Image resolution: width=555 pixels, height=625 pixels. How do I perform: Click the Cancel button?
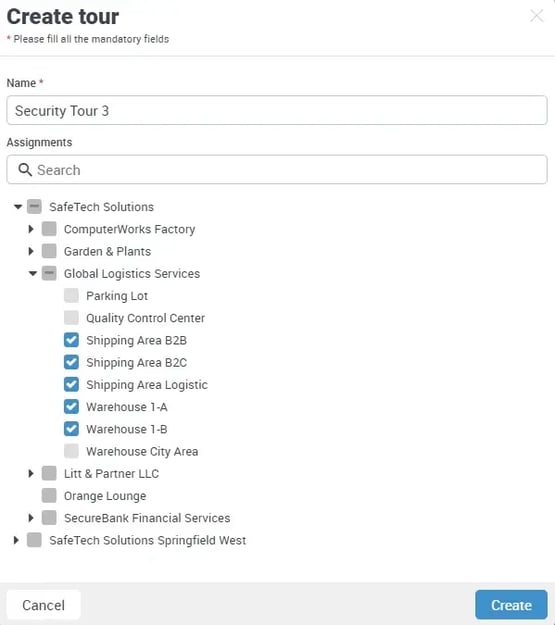click(43, 605)
